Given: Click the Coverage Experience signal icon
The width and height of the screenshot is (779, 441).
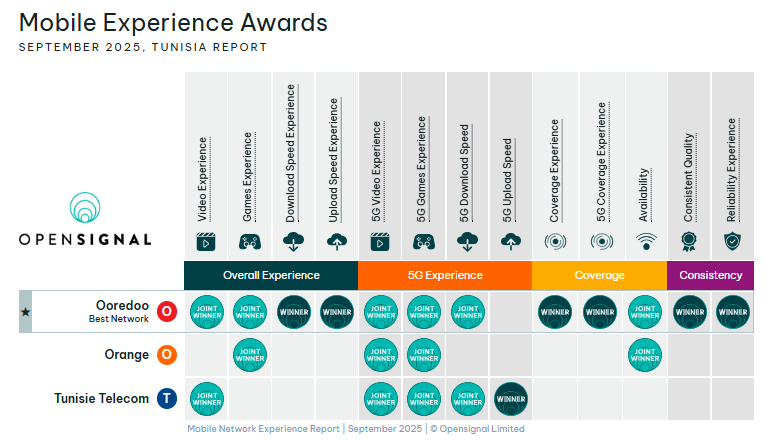Looking at the screenshot, I should pyautogui.click(x=555, y=242).
